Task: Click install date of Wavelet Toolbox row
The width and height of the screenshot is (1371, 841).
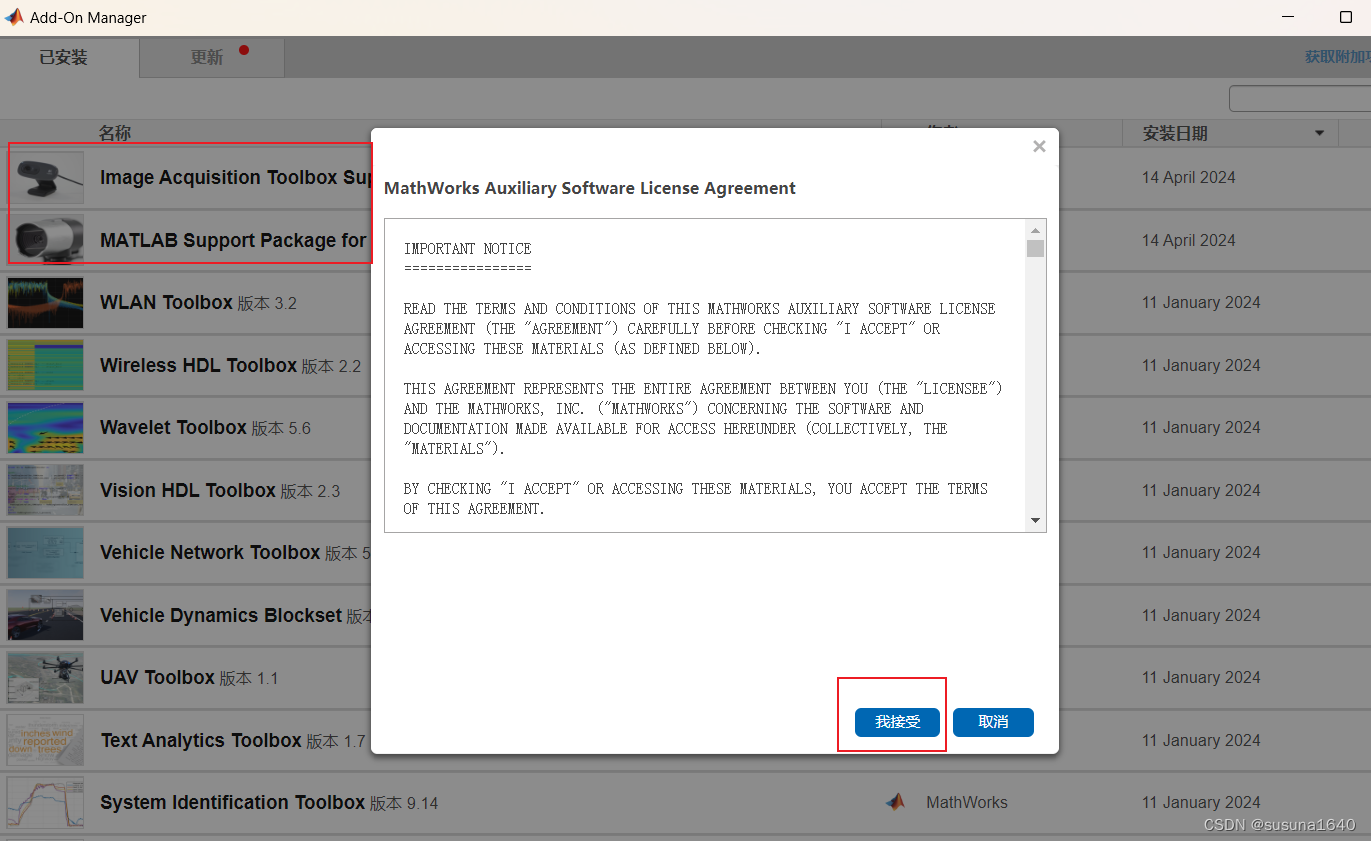Action: coord(1201,427)
